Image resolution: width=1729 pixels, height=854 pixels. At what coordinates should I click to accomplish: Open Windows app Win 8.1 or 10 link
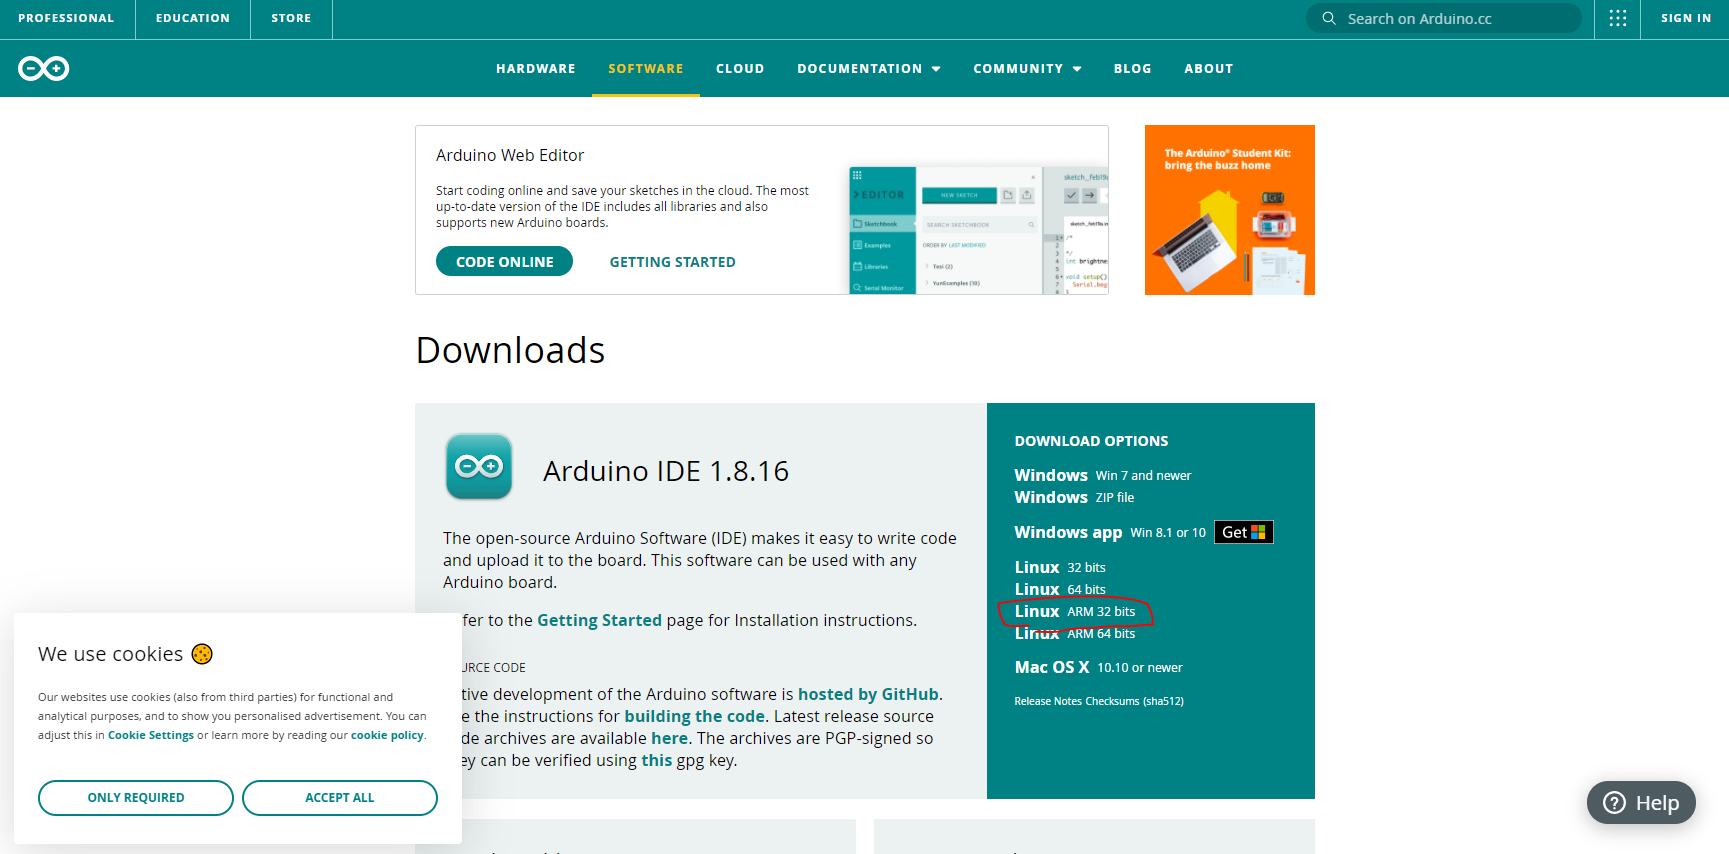[1110, 532]
